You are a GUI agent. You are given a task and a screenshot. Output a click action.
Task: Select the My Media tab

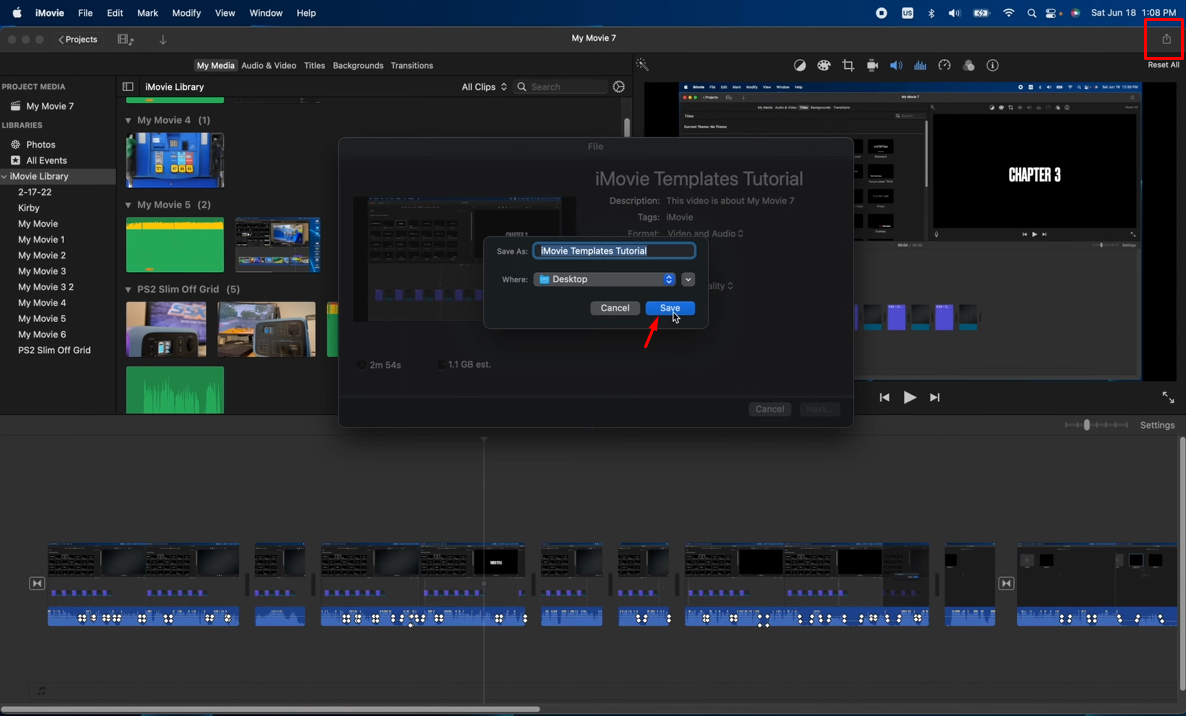[x=216, y=66]
